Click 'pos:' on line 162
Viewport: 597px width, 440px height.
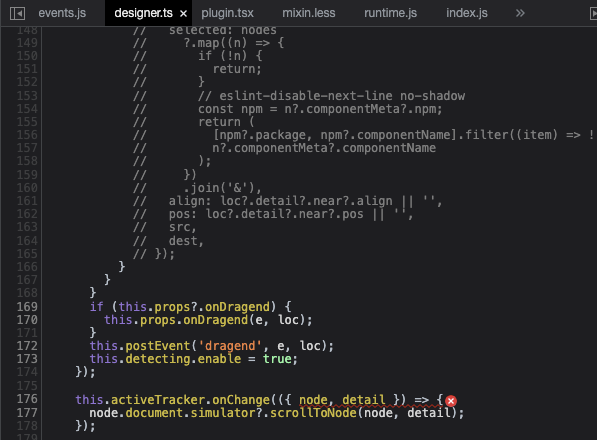coord(183,214)
